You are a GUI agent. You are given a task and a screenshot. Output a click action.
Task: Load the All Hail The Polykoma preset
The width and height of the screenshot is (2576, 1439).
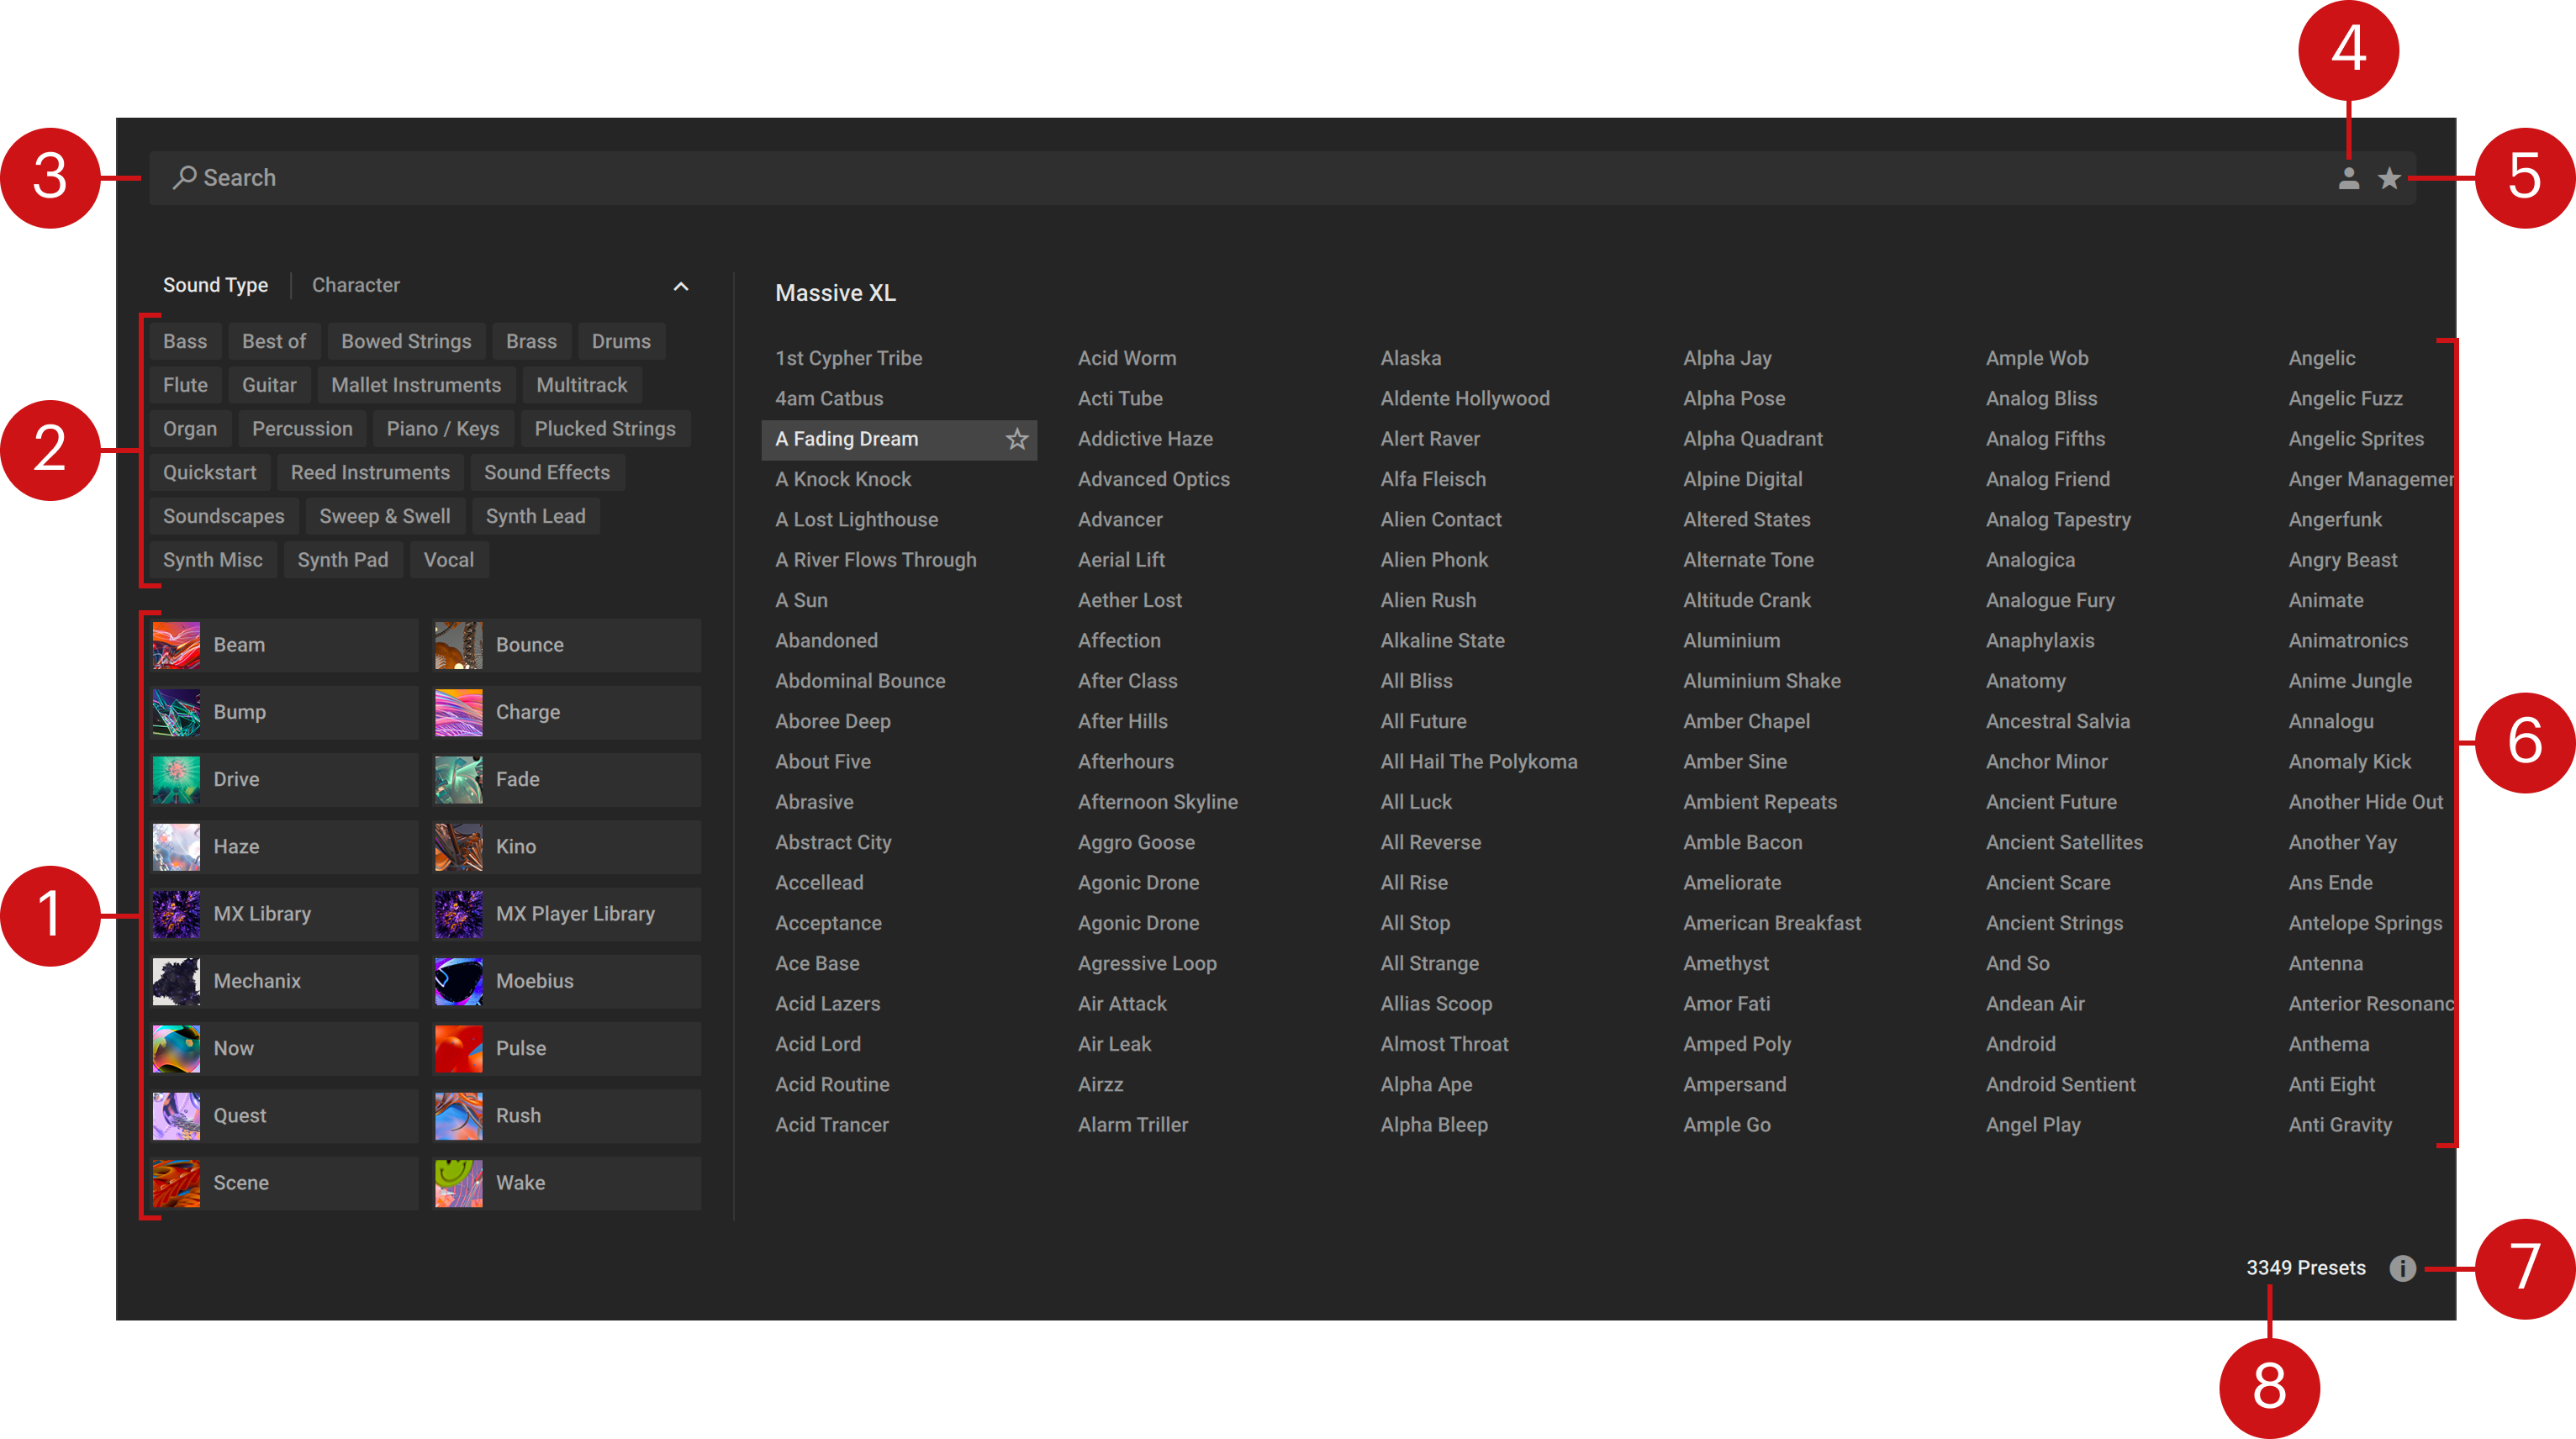coord(1479,762)
